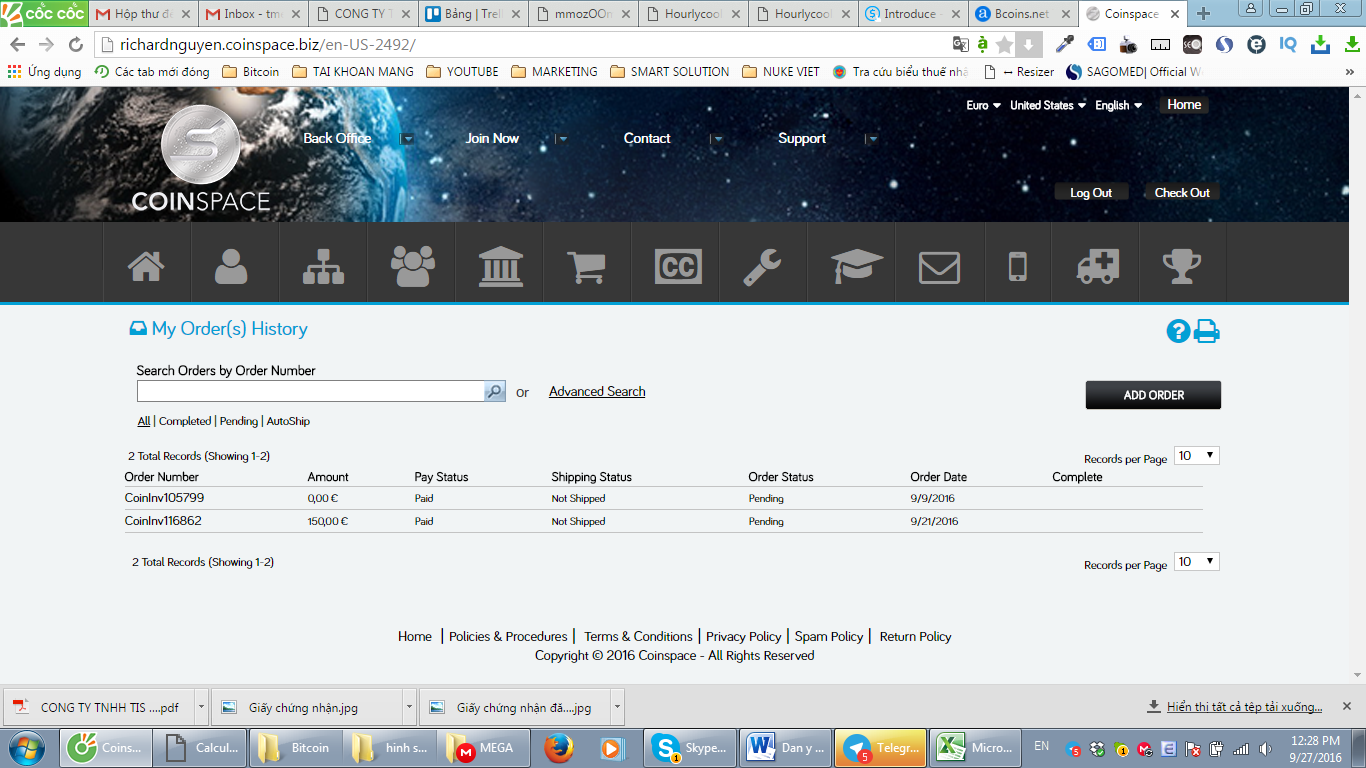Image resolution: width=1366 pixels, height=768 pixels.
Task: Filter orders by AutoShip
Action: (288, 422)
